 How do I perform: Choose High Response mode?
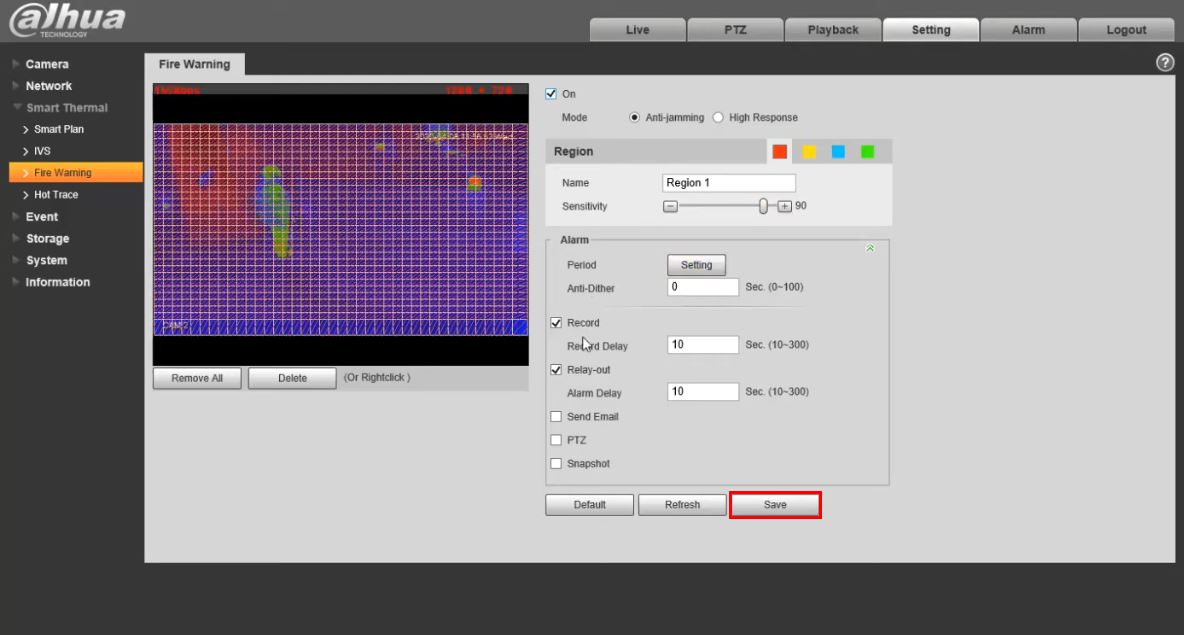718,118
